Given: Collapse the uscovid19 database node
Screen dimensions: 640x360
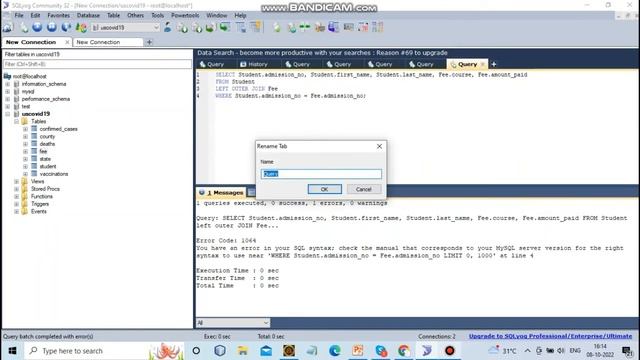Looking at the screenshot, I should pos(7,114).
